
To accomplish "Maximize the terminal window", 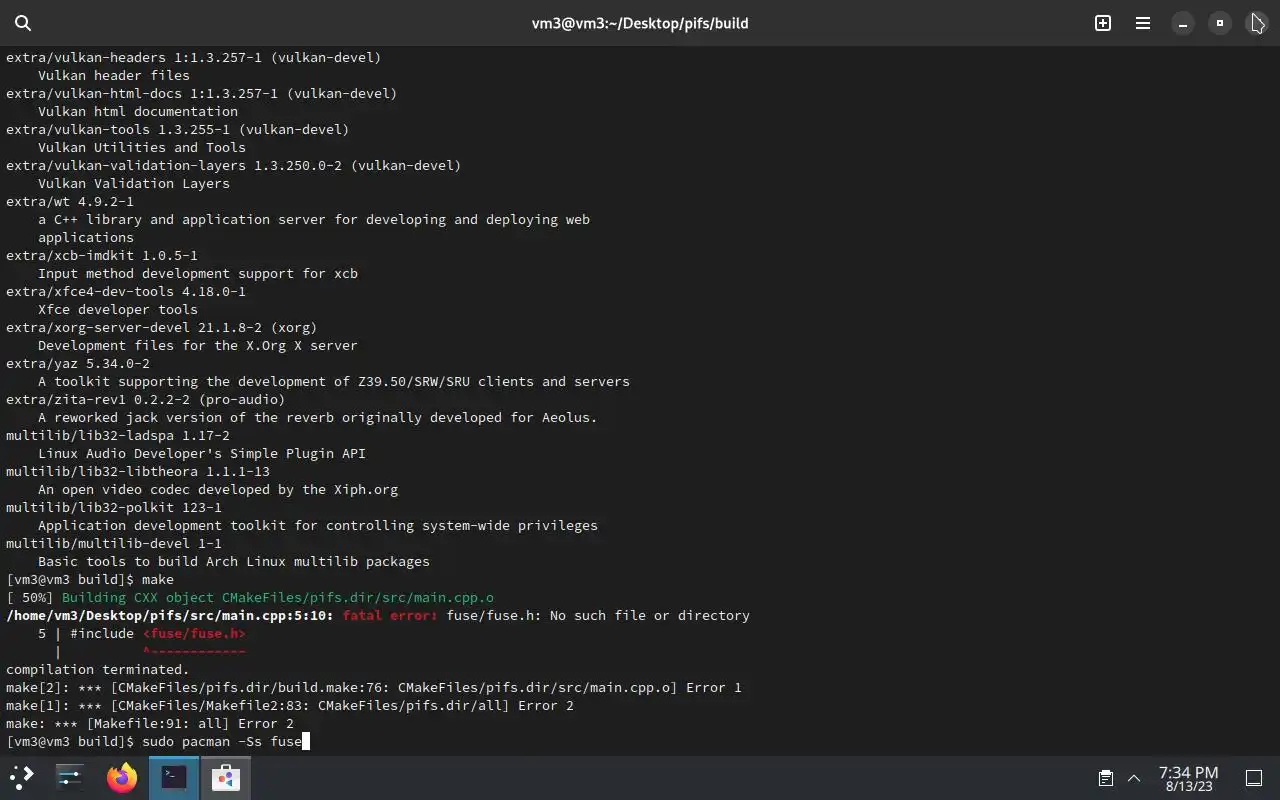I will tap(1219, 23).
